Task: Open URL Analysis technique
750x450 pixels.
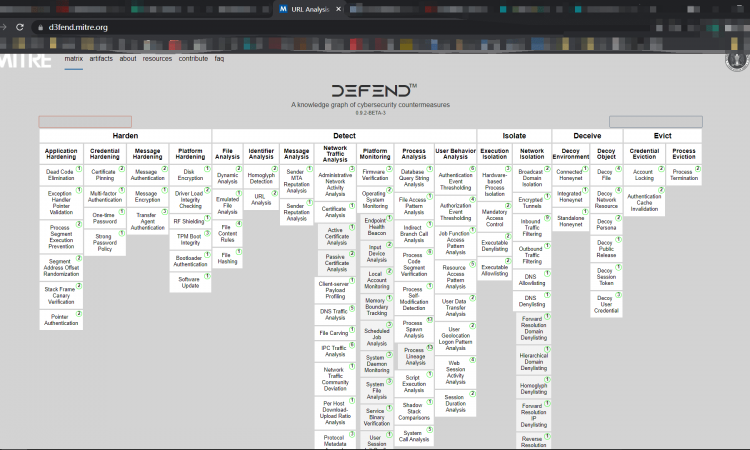Action: click(261, 199)
